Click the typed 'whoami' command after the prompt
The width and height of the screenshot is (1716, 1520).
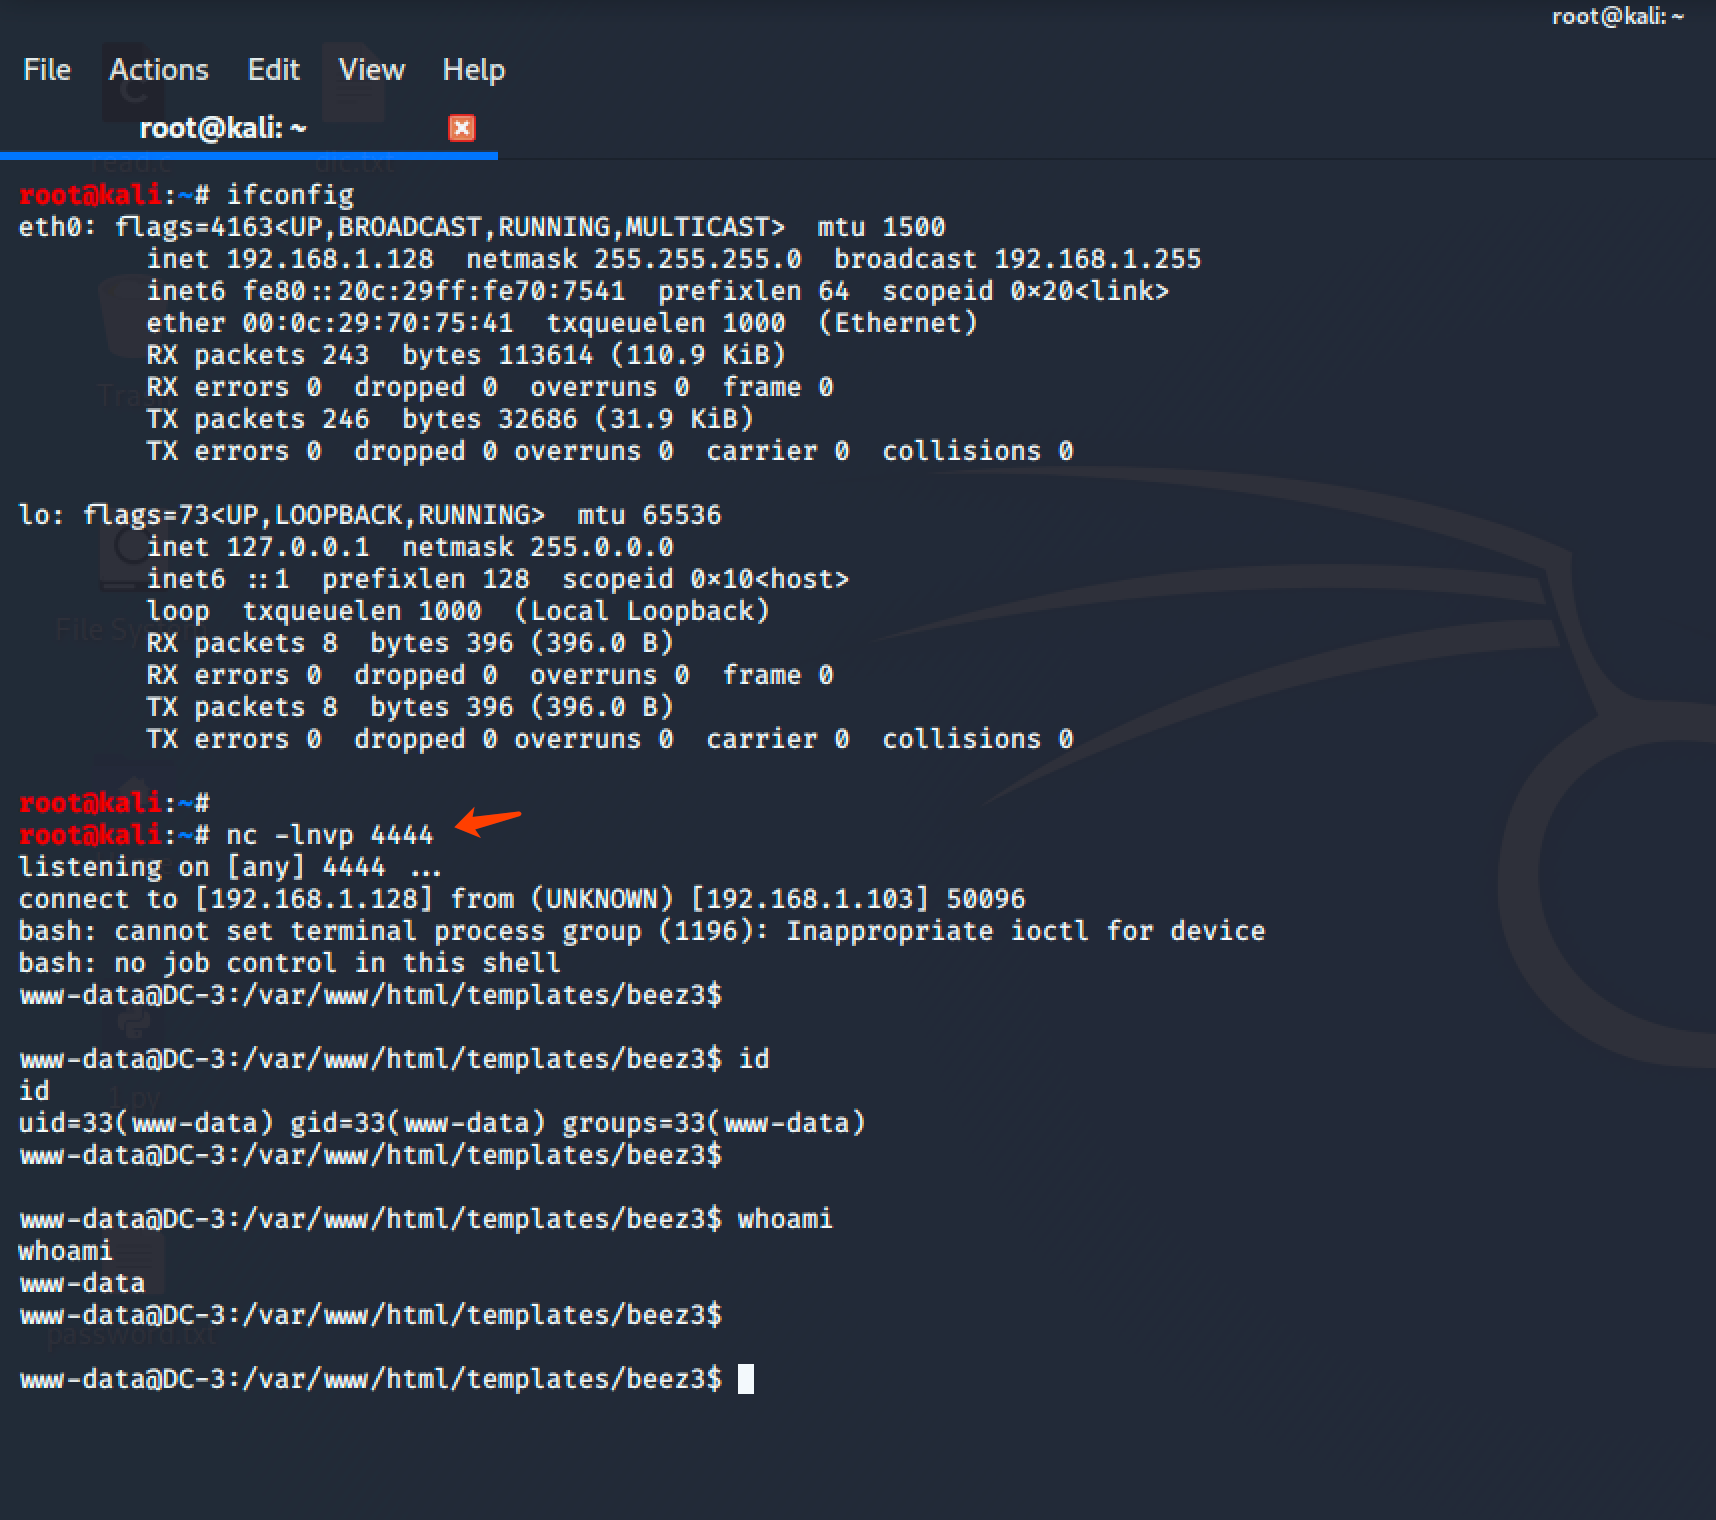[x=784, y=1219]
